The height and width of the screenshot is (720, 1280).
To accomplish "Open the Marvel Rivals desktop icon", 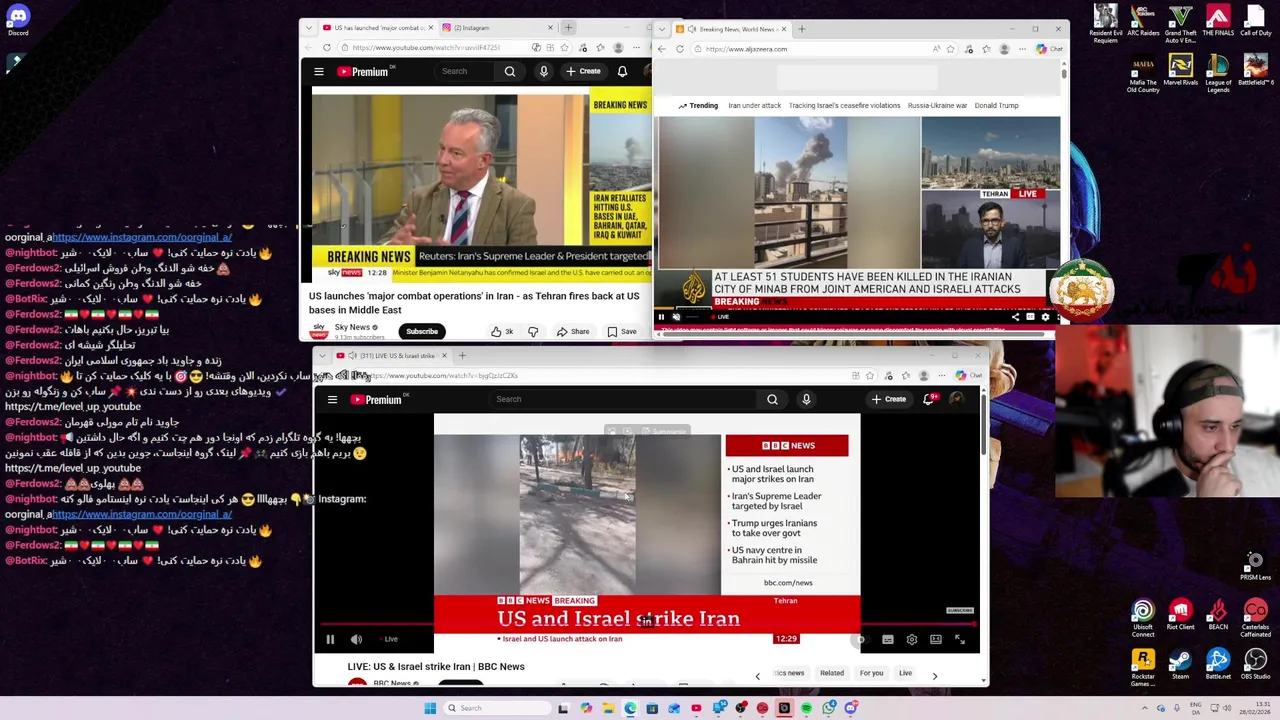I will point(1180,71).
